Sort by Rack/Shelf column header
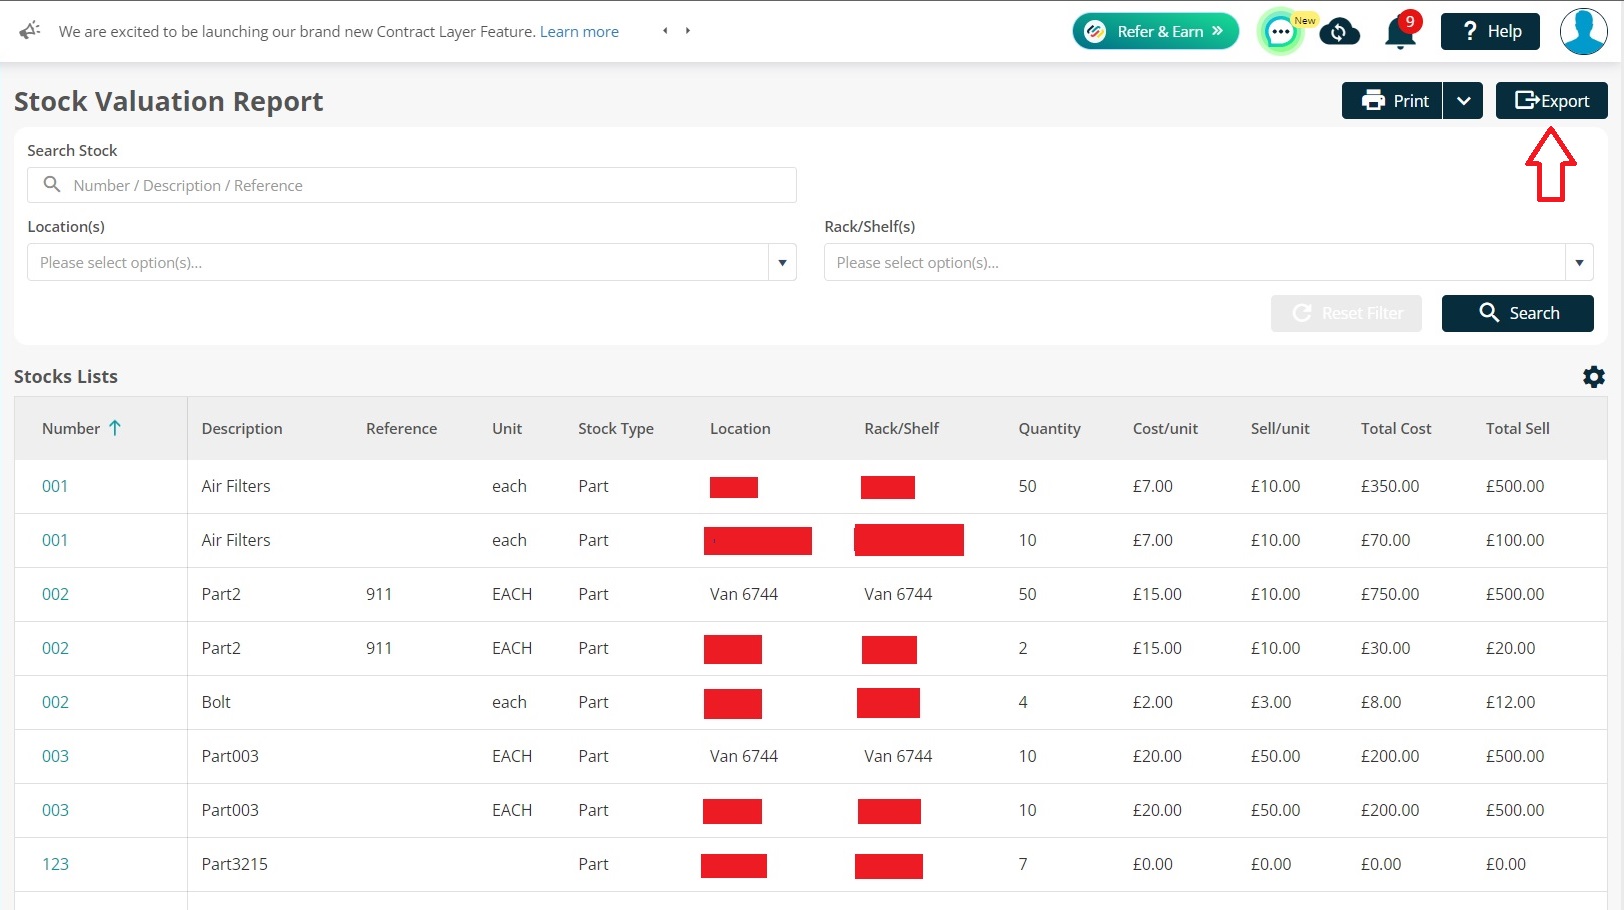Image resolution: width=1624 pixels, height=910 pixels. tap(901, 428)
